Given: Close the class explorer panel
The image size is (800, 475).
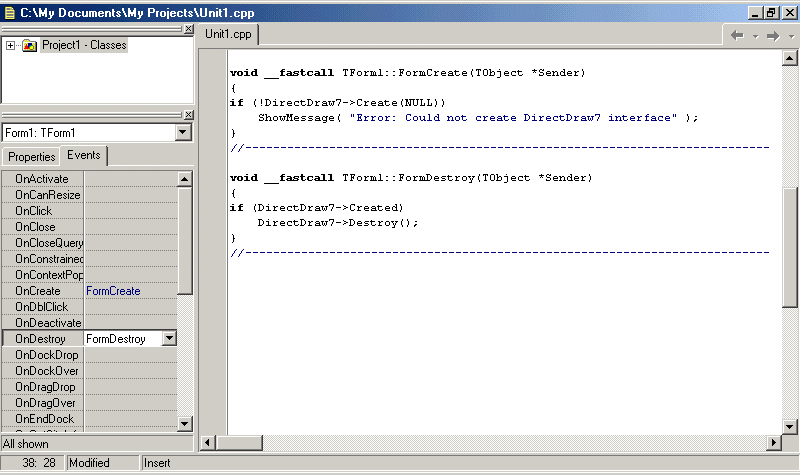Looking at the screenshot, I should [x=188, y=29].
